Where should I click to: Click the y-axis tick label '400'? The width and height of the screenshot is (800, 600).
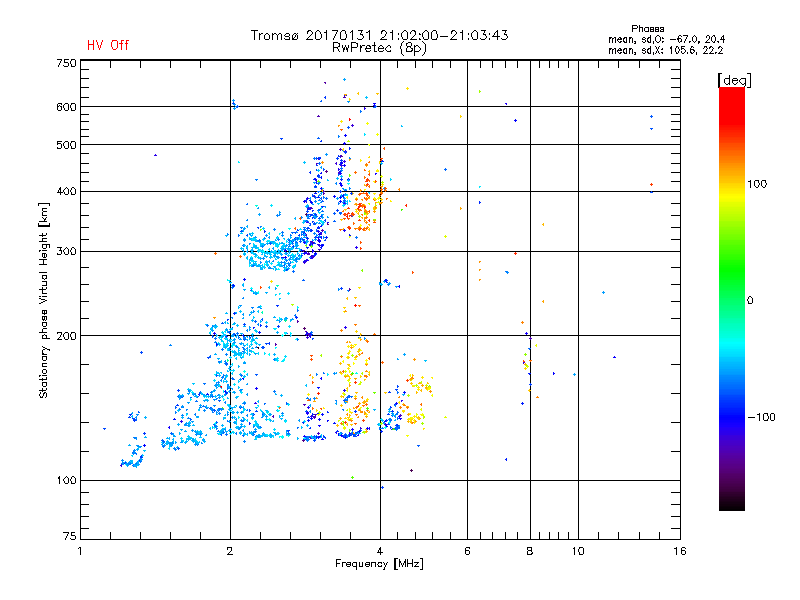[66, 191]
